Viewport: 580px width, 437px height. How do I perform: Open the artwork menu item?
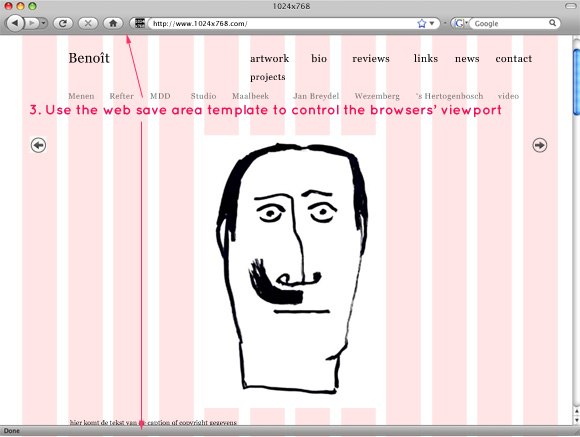(x=269, y=58)
